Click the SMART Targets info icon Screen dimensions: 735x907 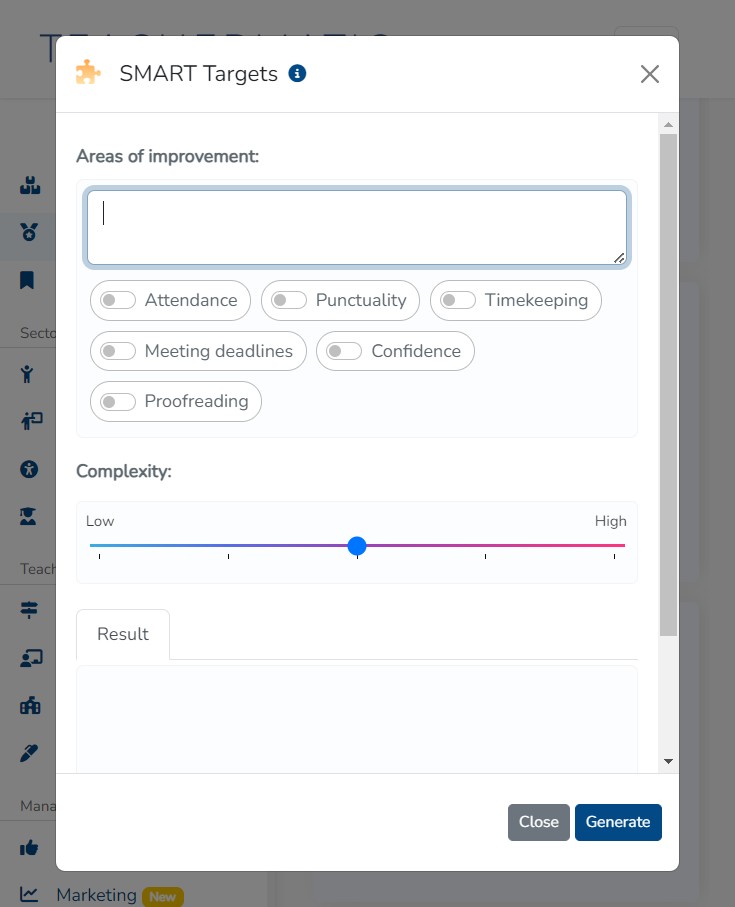pyautogui.click(x=297, y=73)
